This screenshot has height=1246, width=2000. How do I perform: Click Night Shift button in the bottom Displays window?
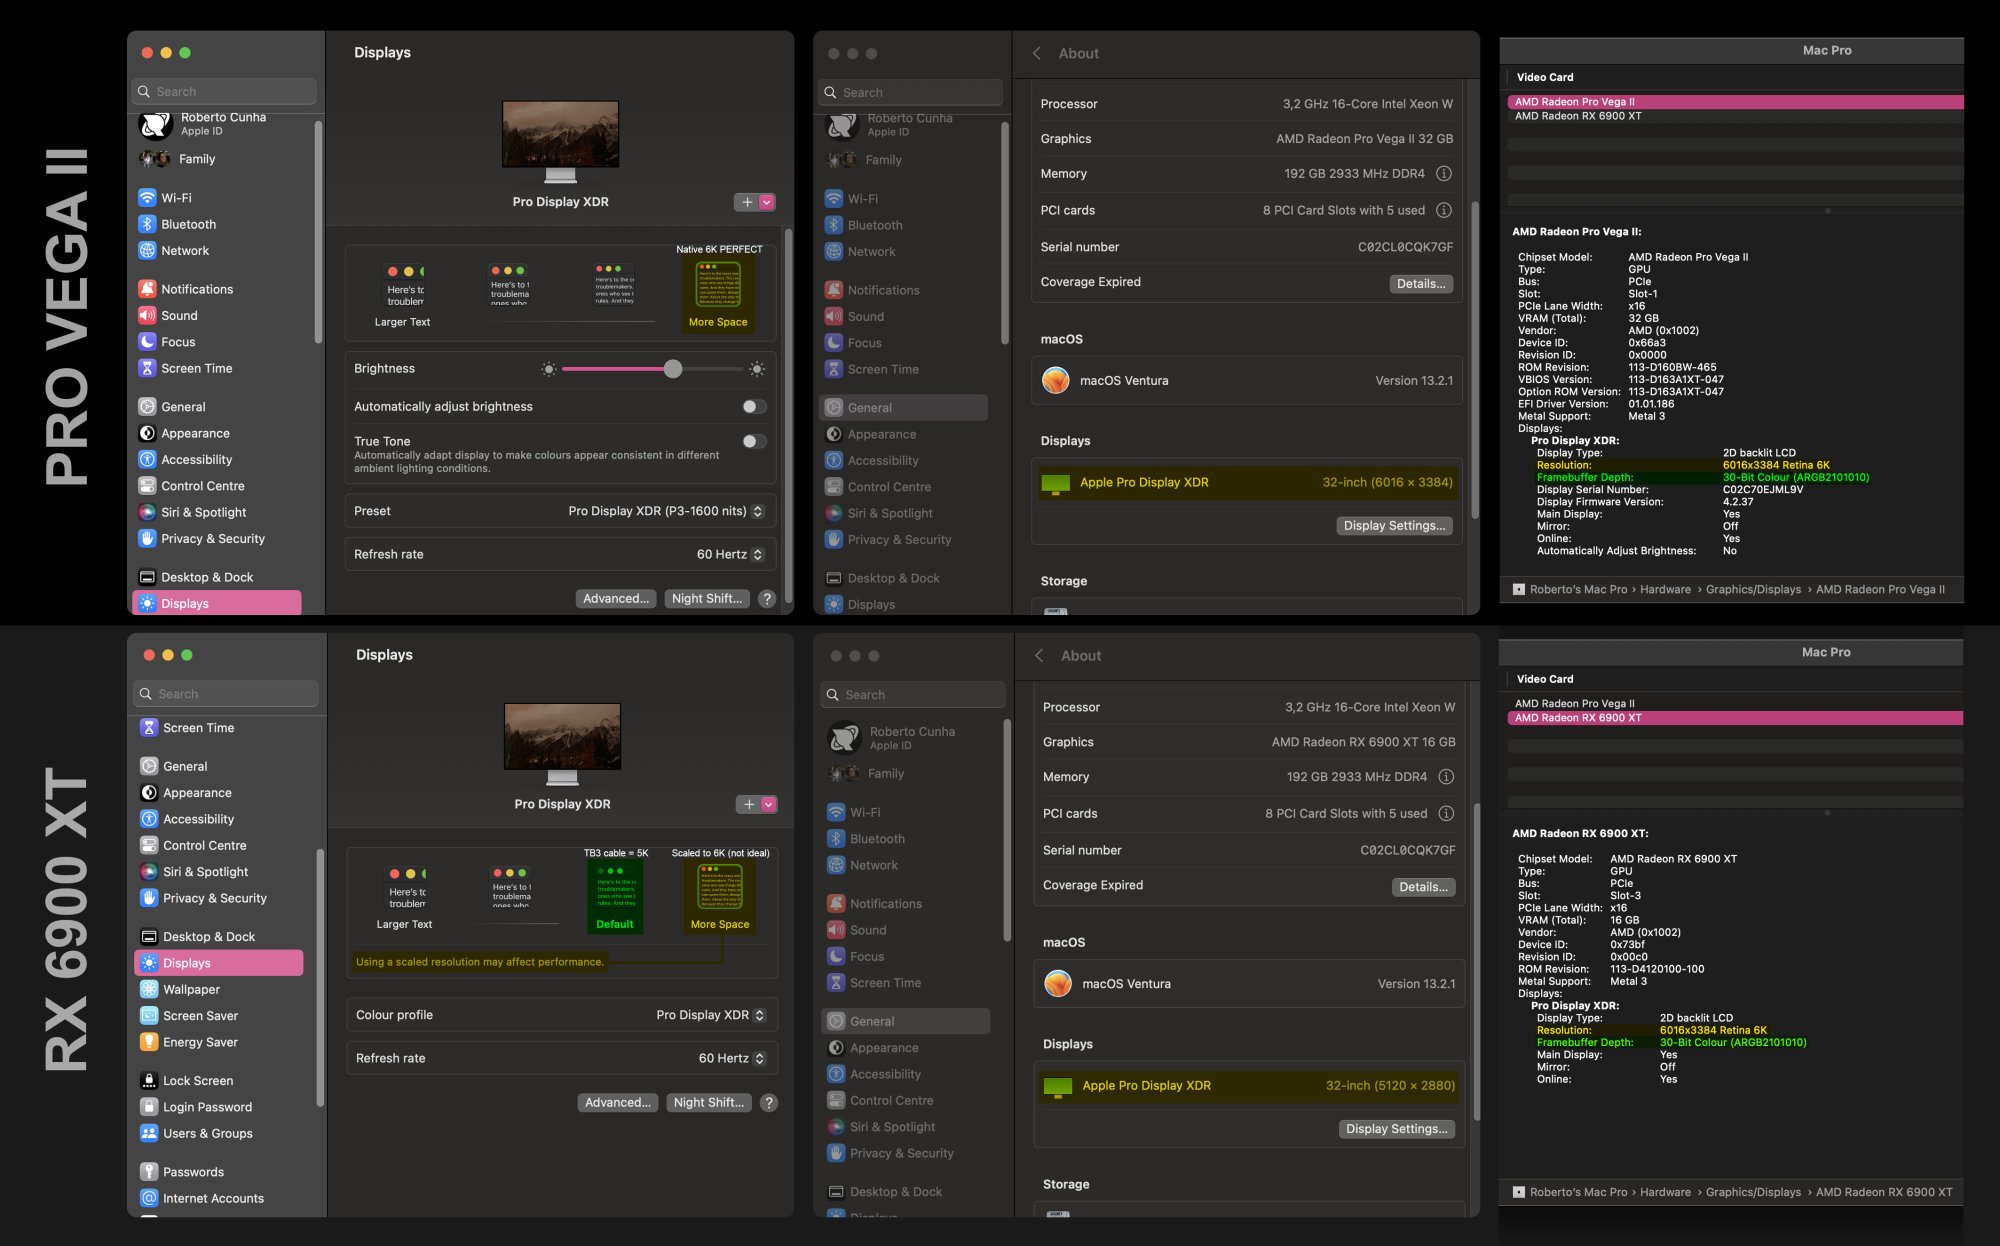[x=708, y=1102]
